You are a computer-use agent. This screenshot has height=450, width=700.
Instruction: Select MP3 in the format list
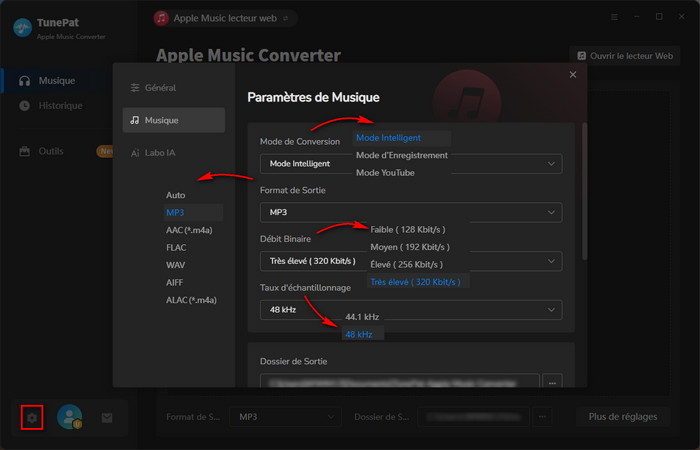(193, 212)
